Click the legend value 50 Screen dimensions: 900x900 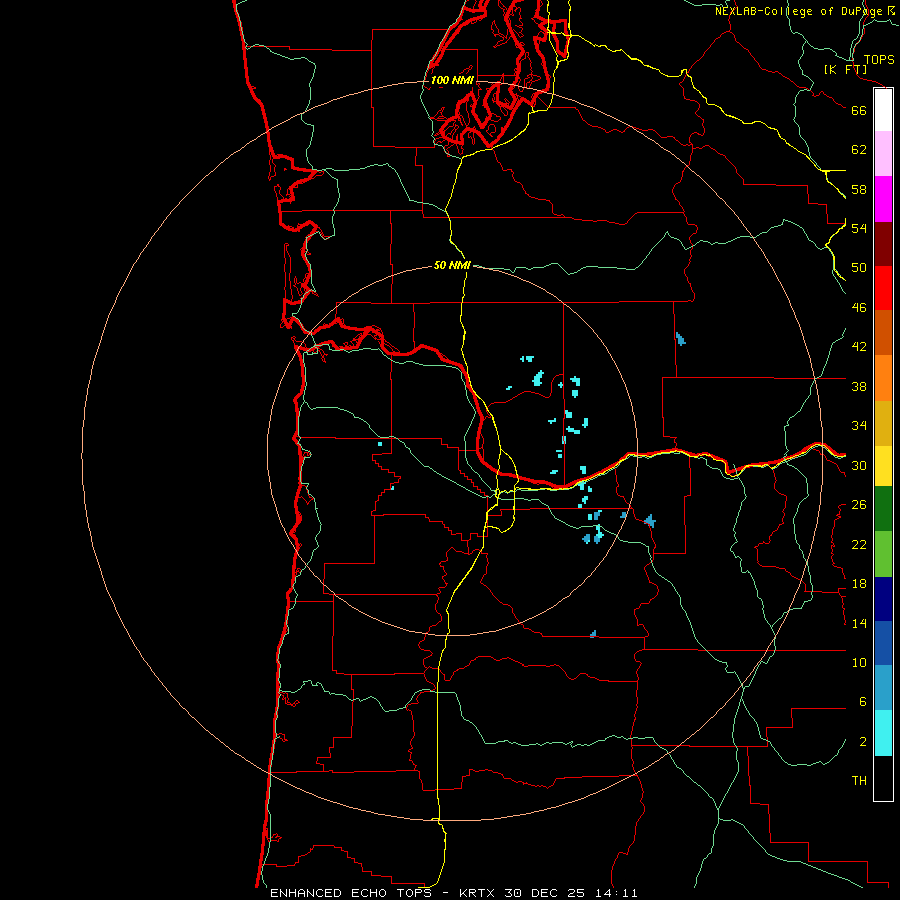pyautogui.click(x=859, y=268)
